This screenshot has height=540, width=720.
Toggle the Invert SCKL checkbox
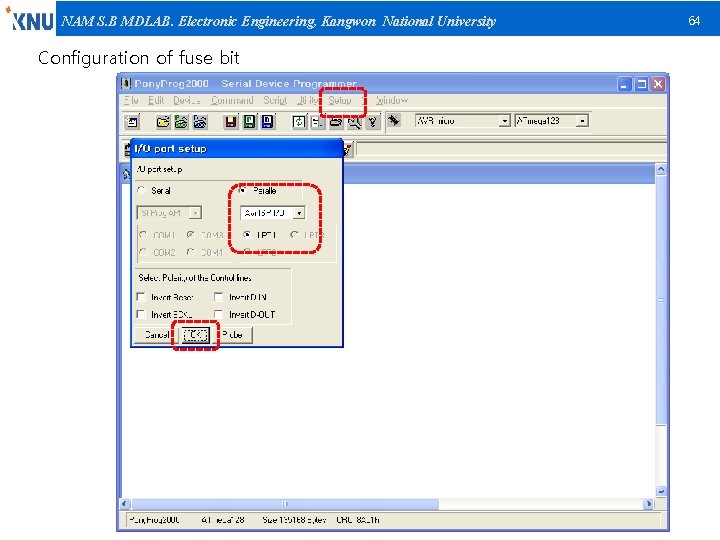pyautogui.click(x=141, y=314)
